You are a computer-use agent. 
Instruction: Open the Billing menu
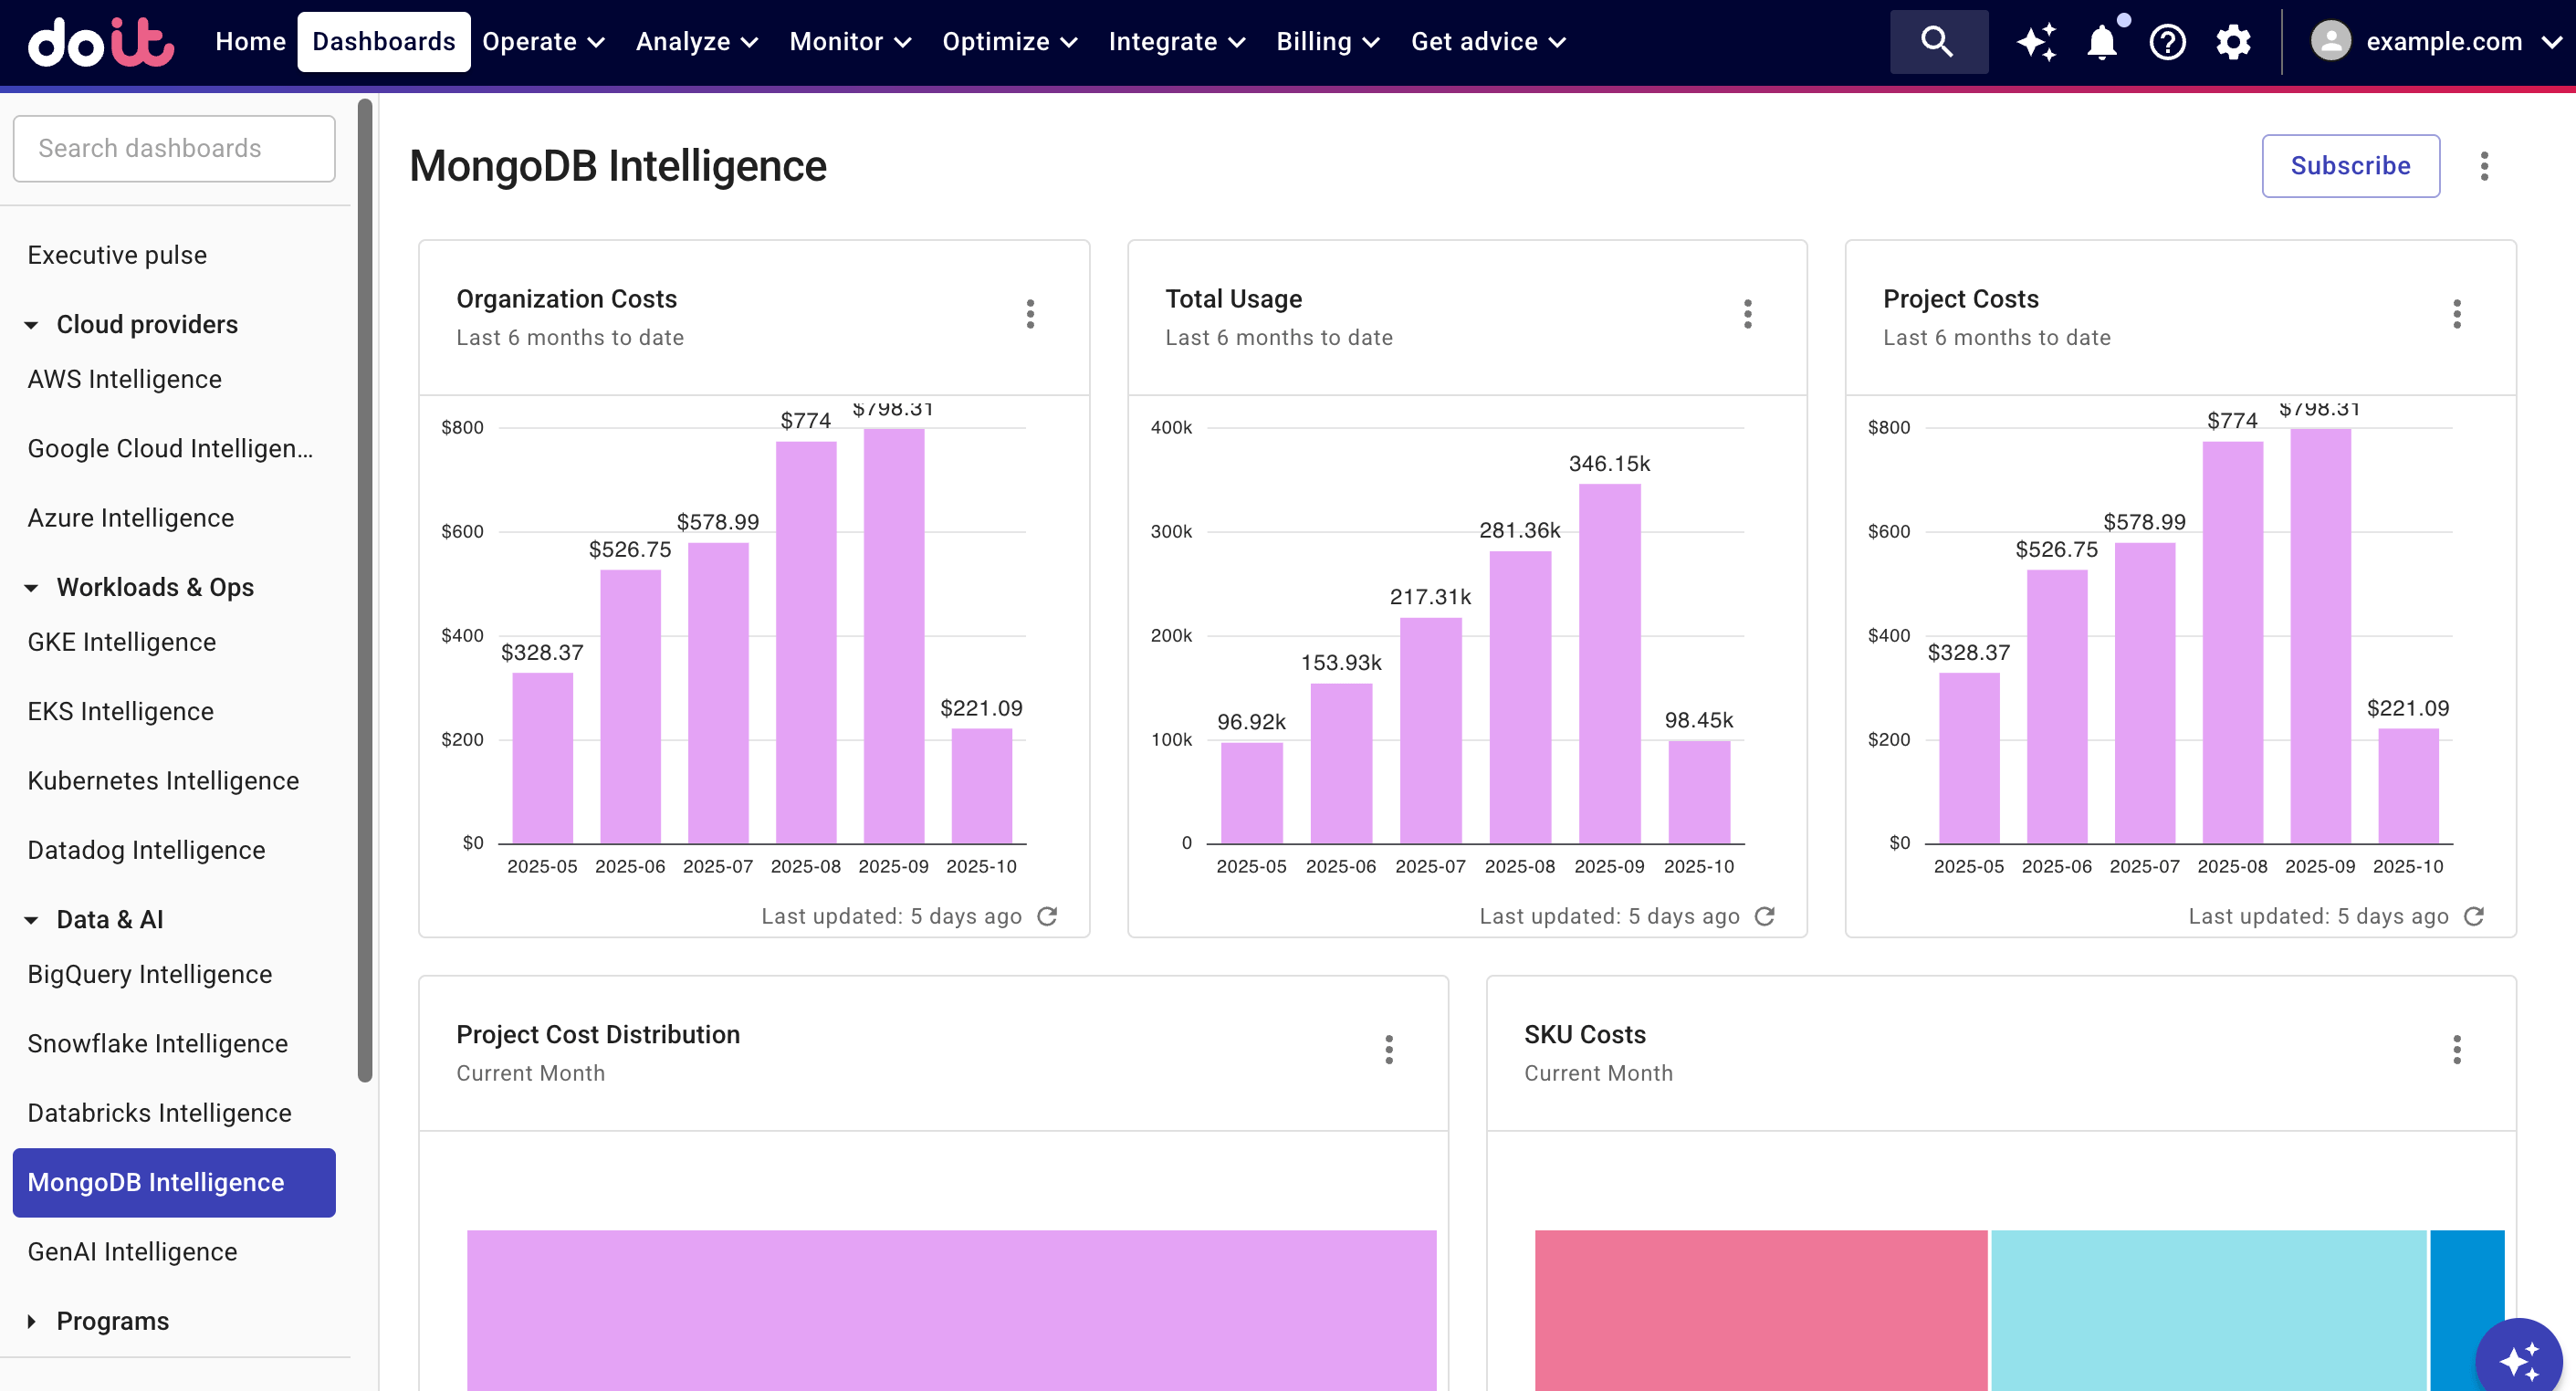click(1327, 41)
